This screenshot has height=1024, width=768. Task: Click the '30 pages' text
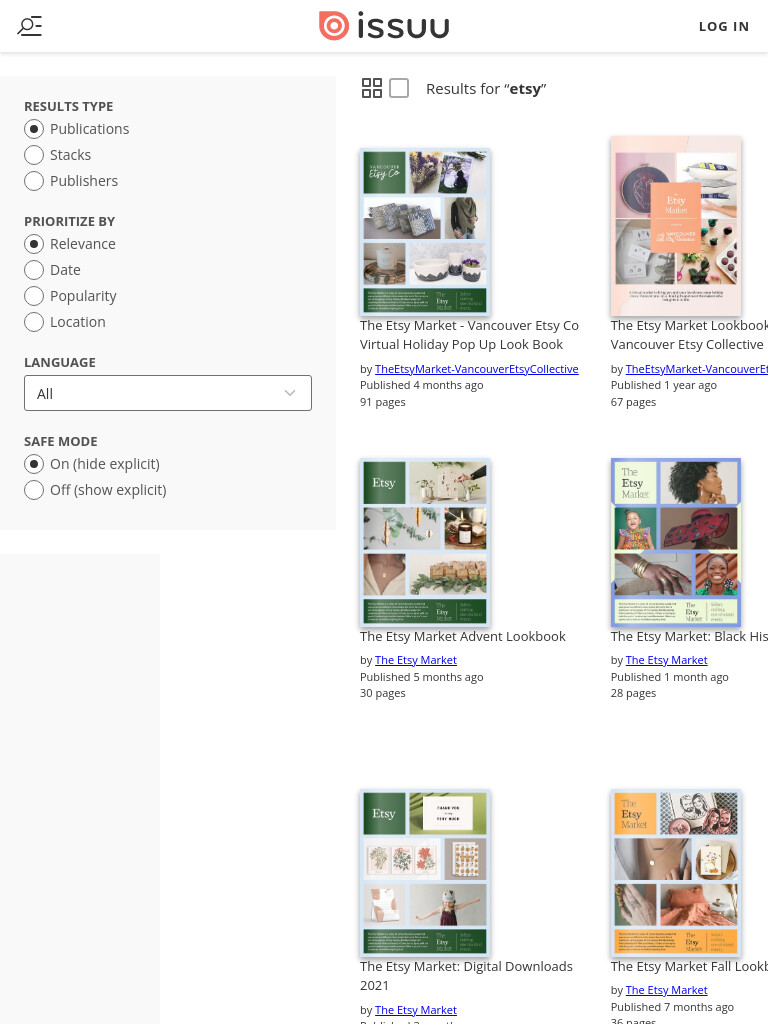(383, 694)
